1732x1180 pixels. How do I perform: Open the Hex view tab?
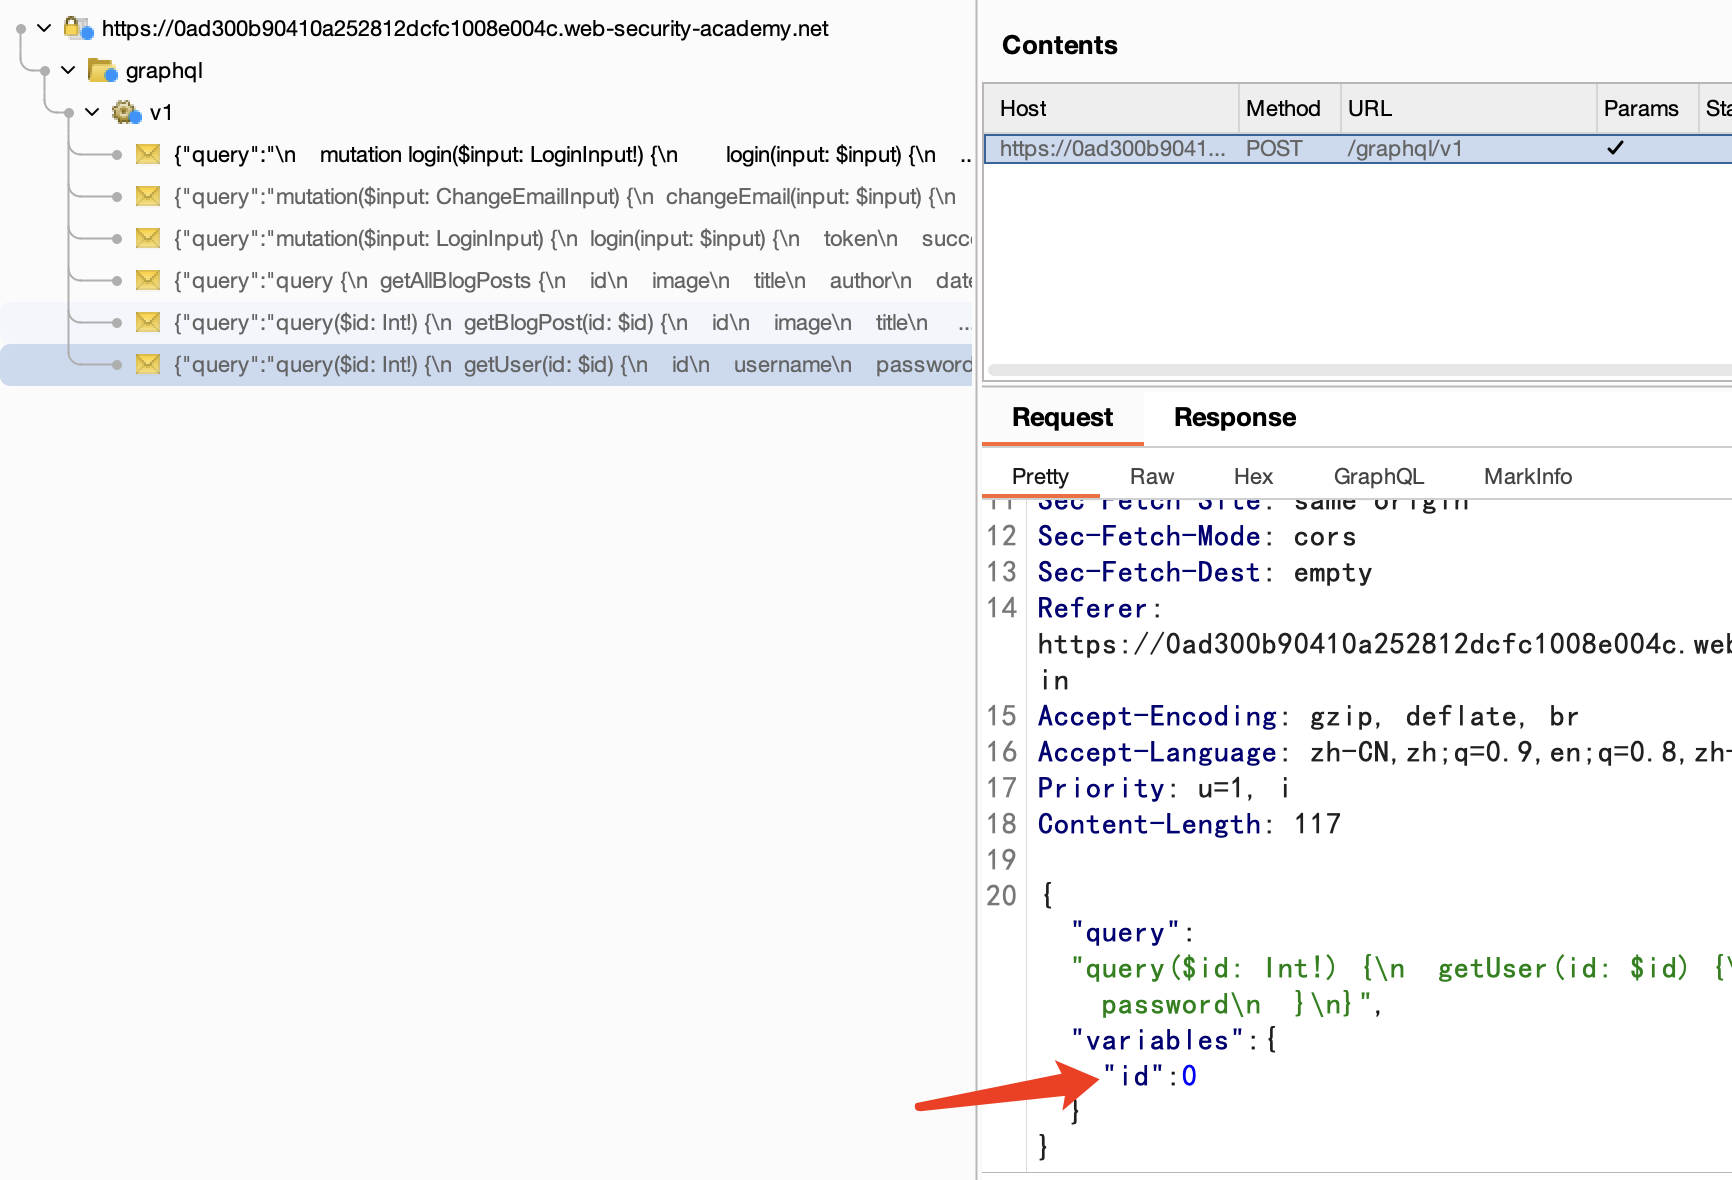tap(1252, 477)
